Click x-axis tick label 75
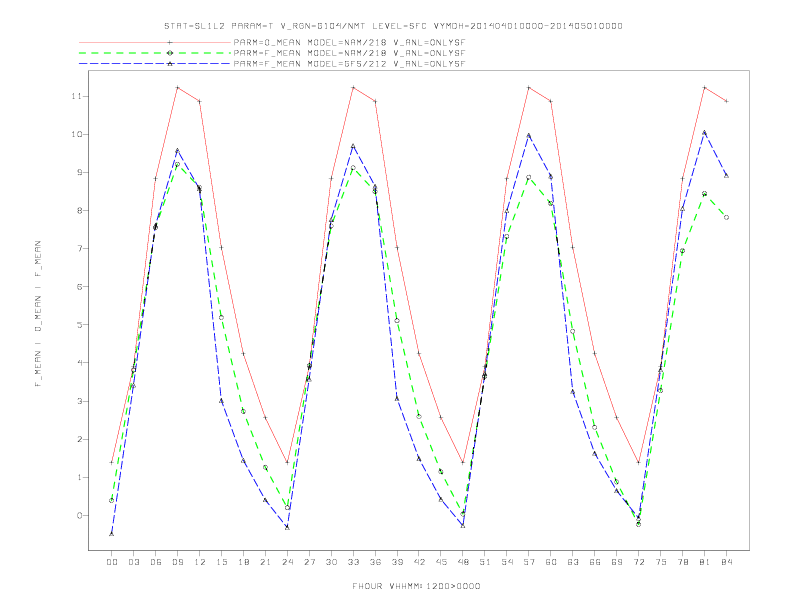The width and height of the screenshot is (792, 612). [661, 562]
